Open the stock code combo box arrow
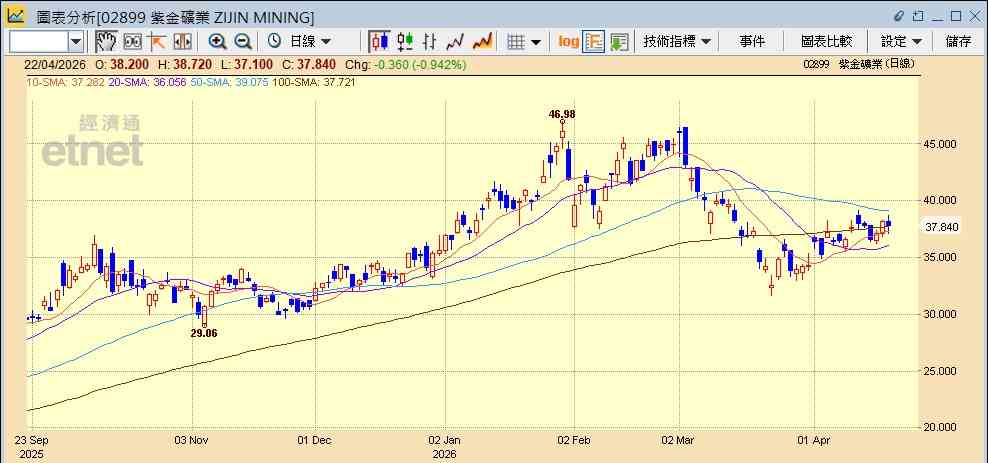This screenshot has height=463, width=988. [76, 42]
